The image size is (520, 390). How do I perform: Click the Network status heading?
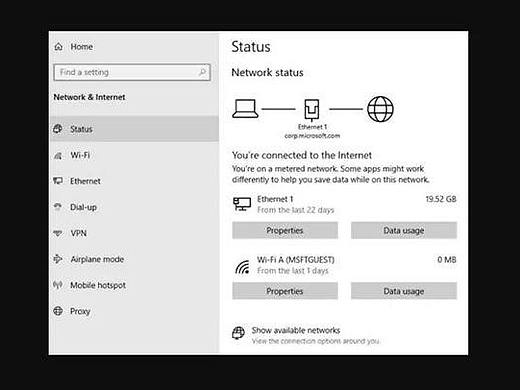pyautogui.click(x=267, y=72)
